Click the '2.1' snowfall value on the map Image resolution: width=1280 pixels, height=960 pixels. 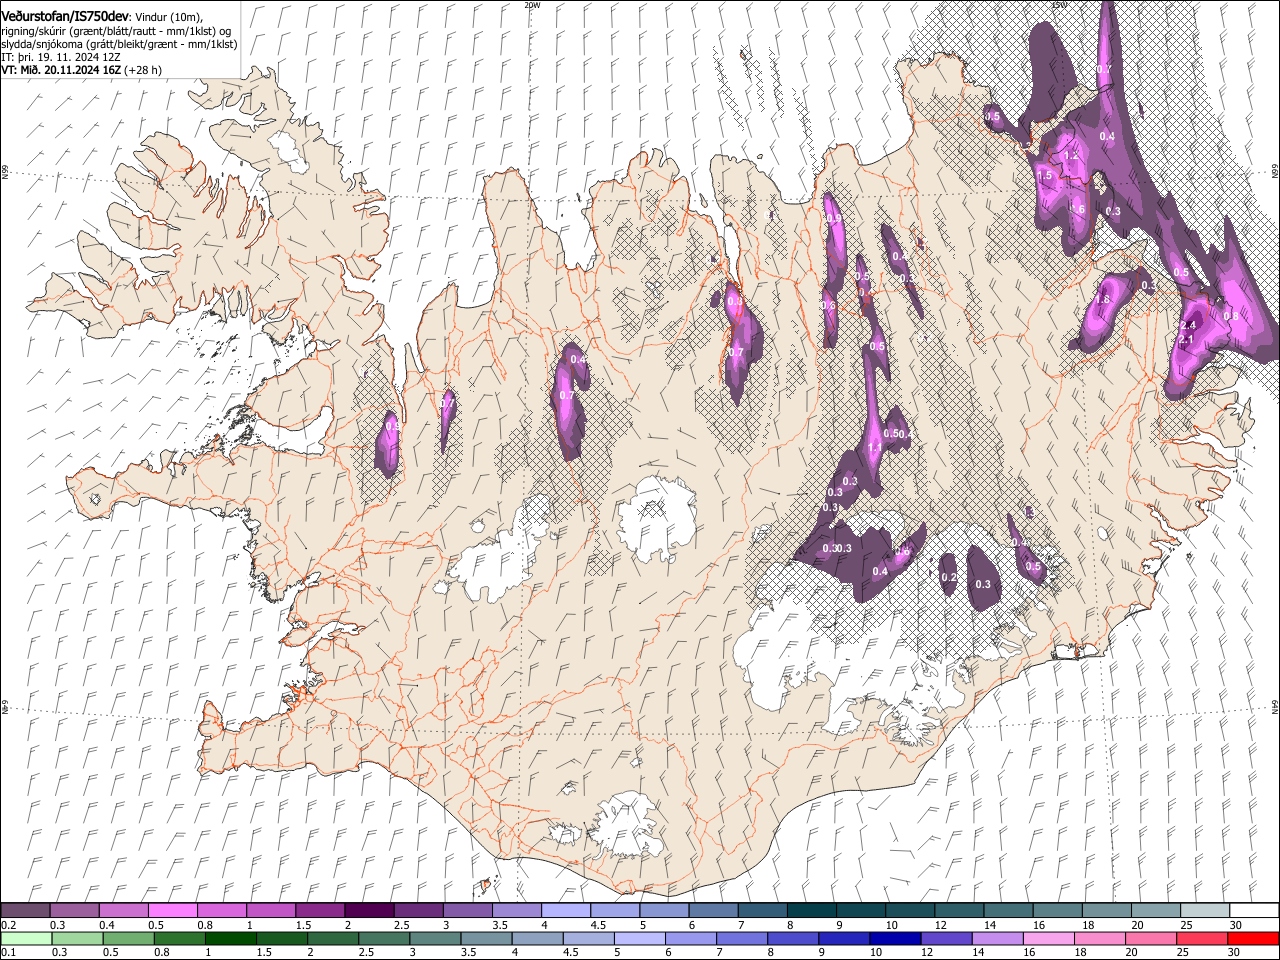(x=1187, y=340)
